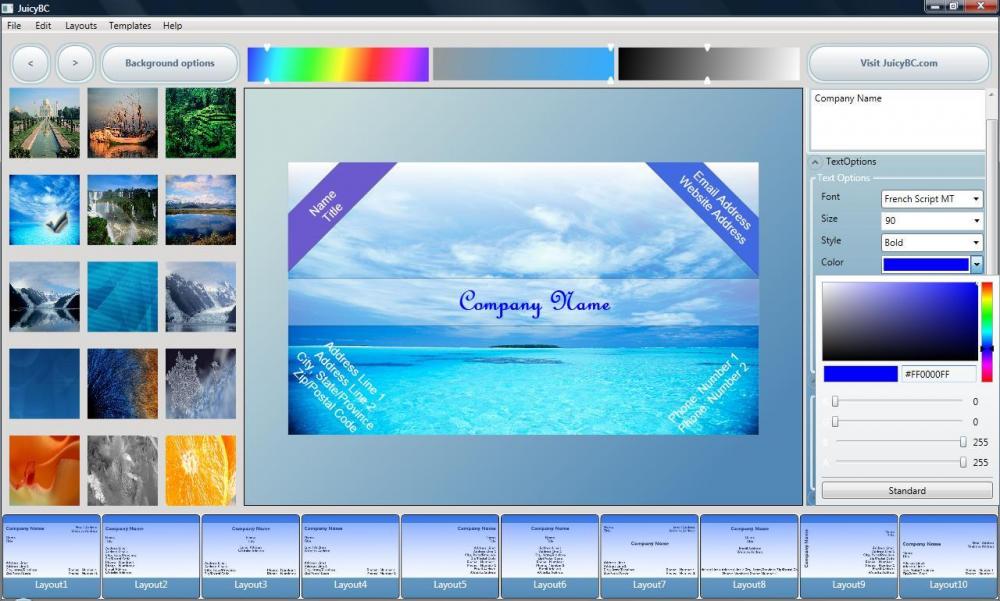Screen dimensions: 1000x601
Task: Click the previous background arrow
Action: coord(30,63)
